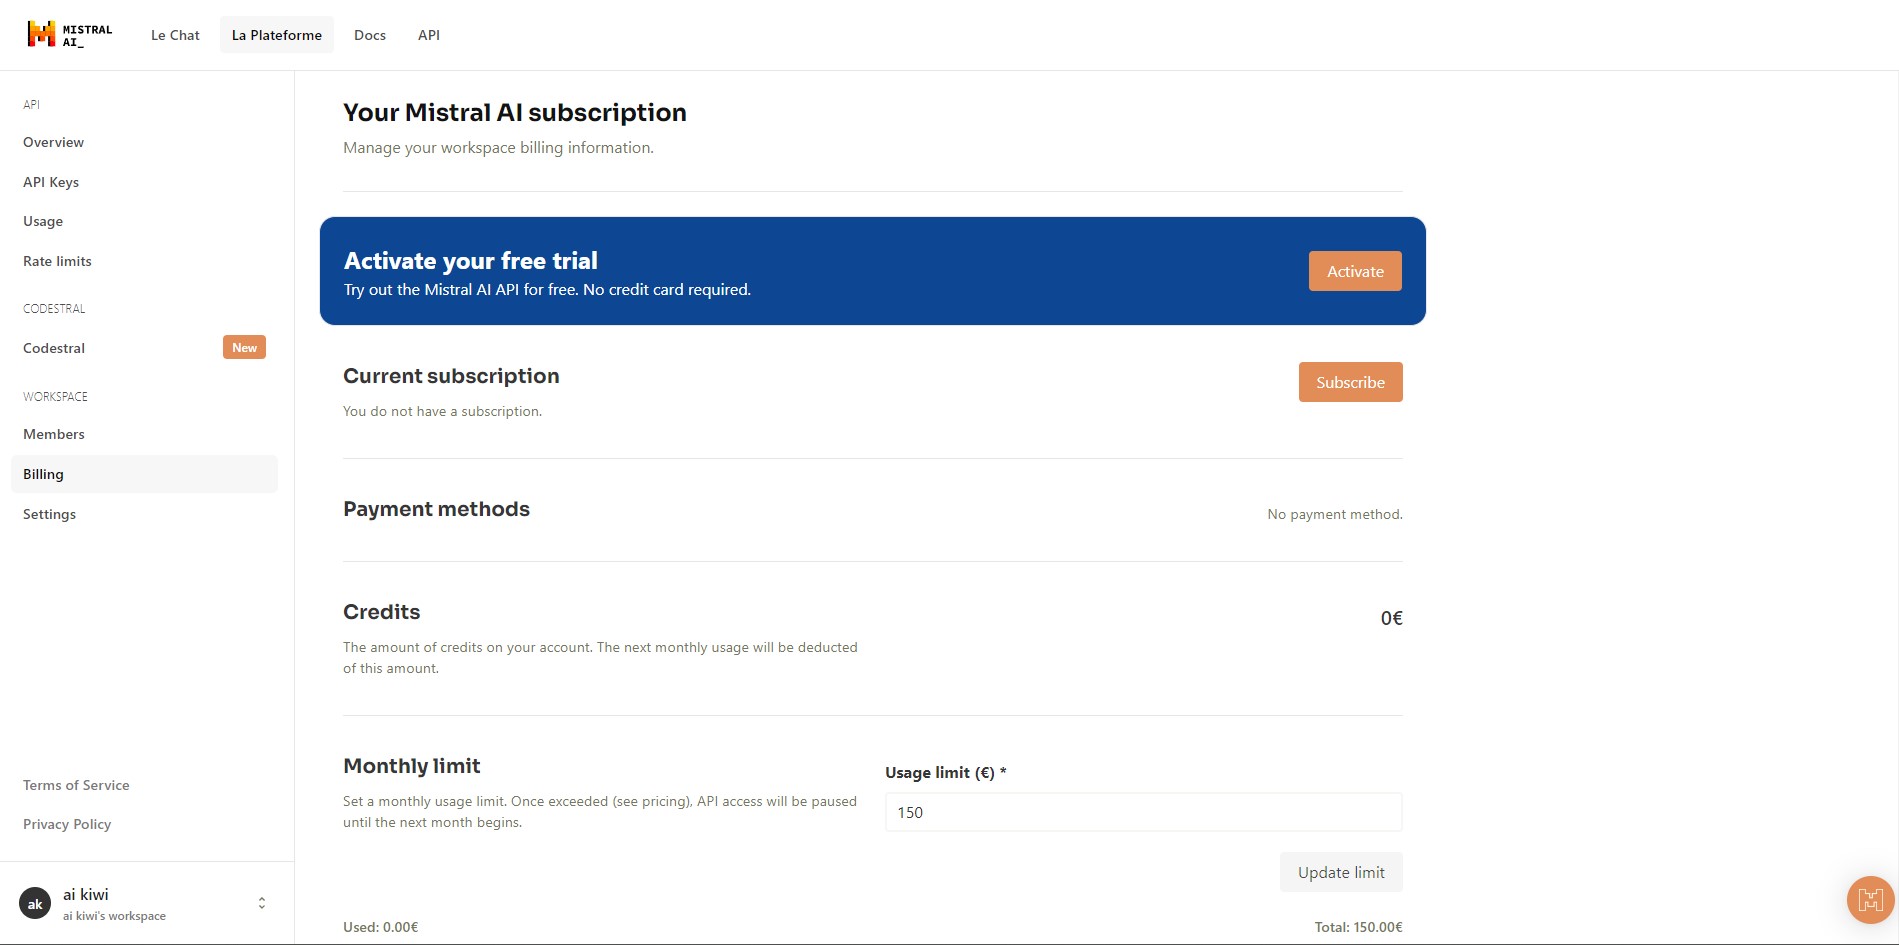Expand the workspace switcher chevrons

262,903
